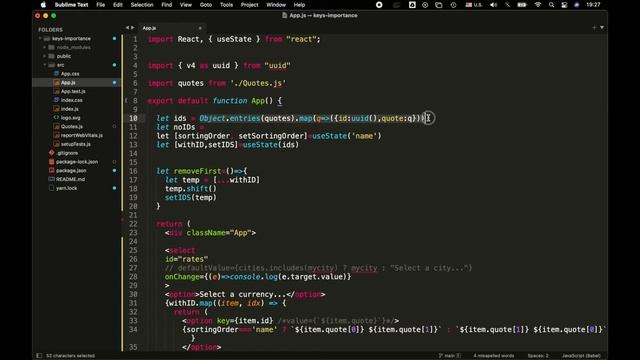Open App.css in the sidebar
The height and width of the screenshot is (360, 640).
70,74
